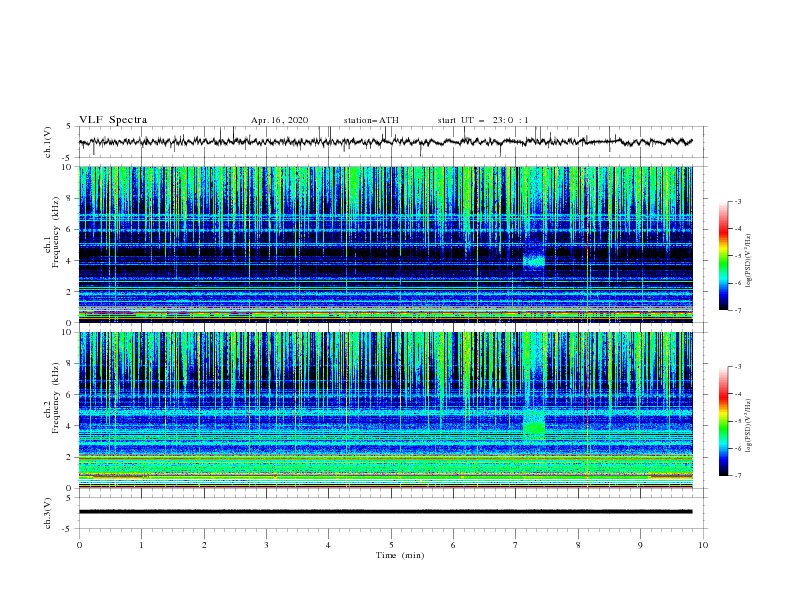Click the ch.1 colorbar log(PSD) label
792x612 pixels.
click(749, 261)
